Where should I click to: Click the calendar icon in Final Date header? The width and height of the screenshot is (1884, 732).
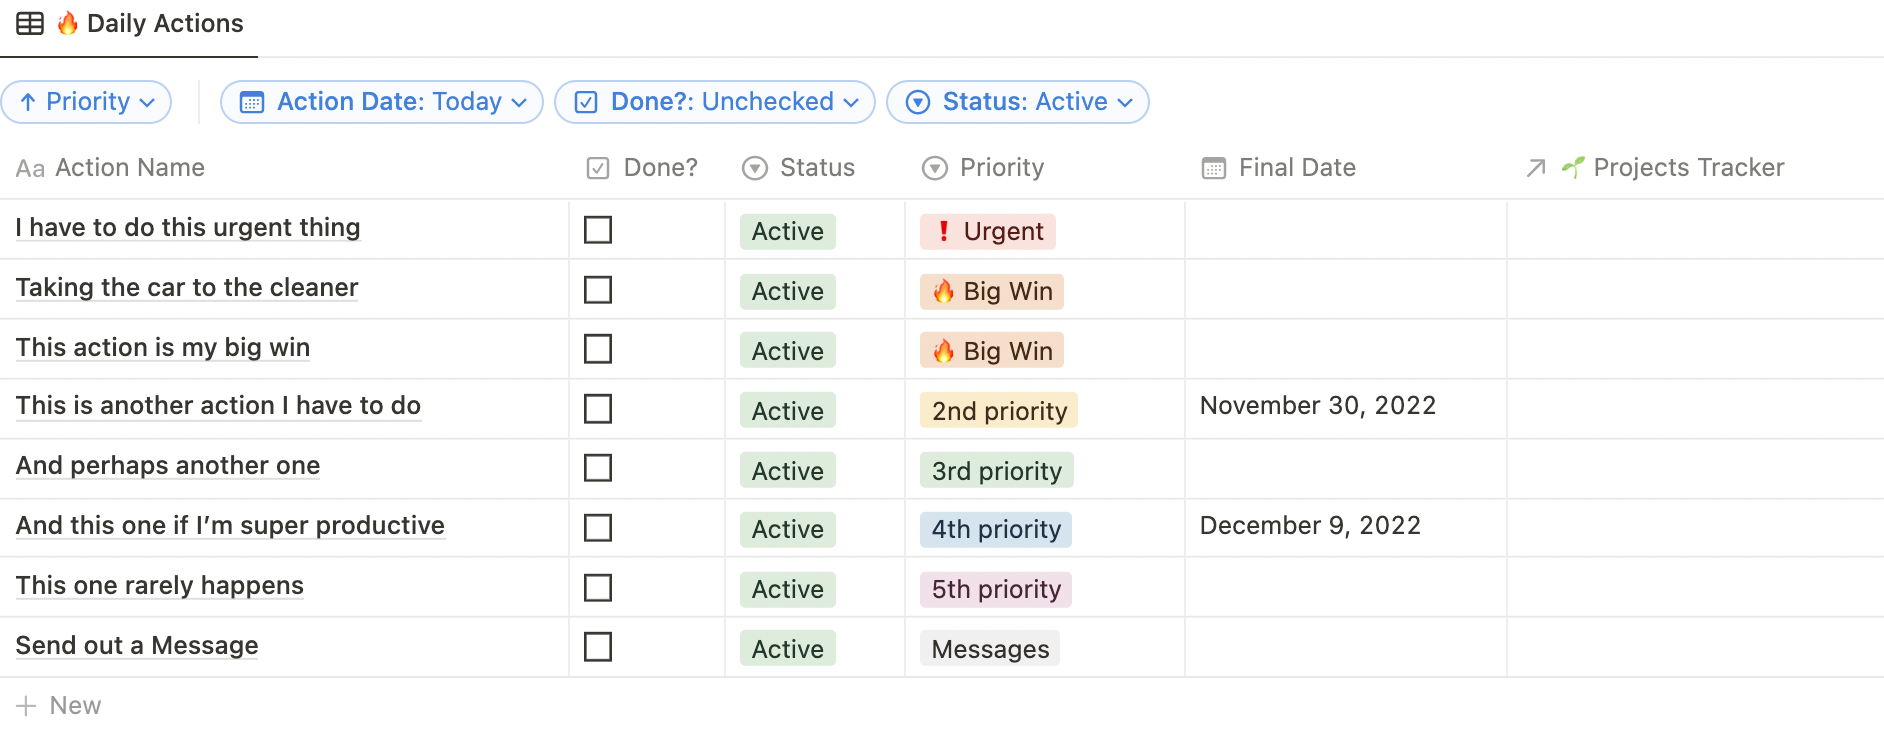[x=1214, y=168]
